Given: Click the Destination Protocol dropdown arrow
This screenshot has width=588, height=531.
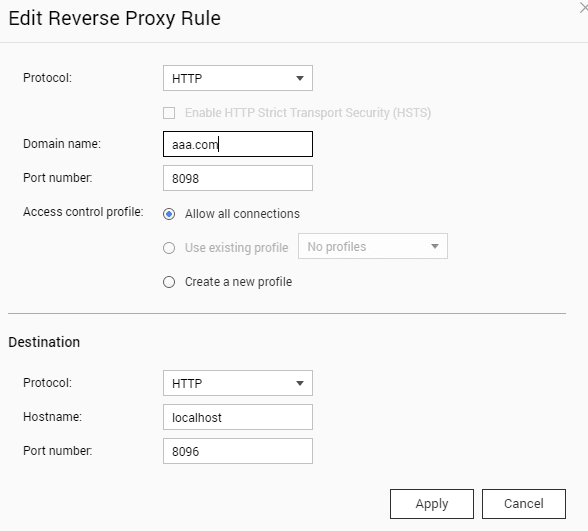Looking at the screenshot, I should coord(300,383).
